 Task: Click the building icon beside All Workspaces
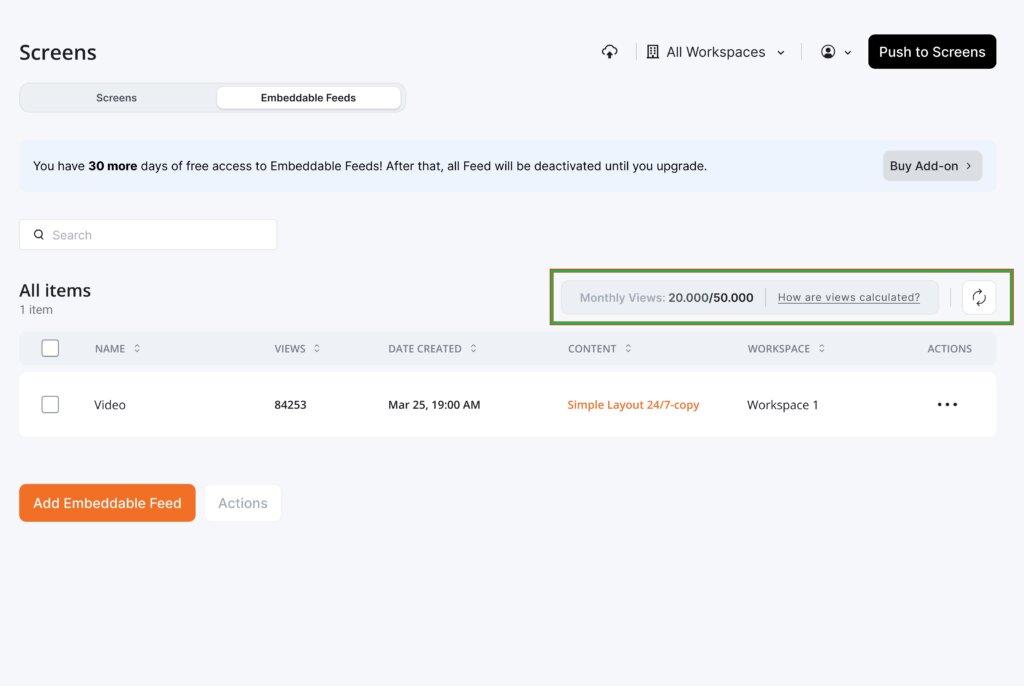[652, 52]
